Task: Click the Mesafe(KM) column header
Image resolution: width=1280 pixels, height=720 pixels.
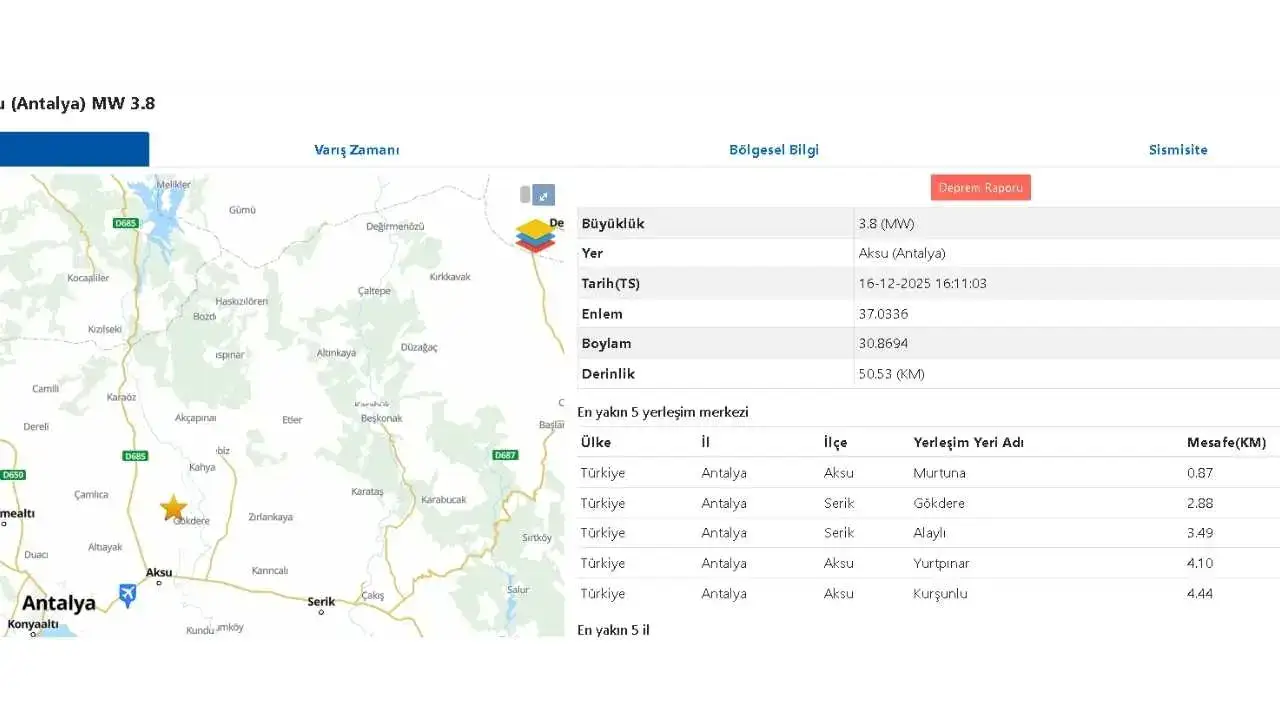Action: point(1225,442)
